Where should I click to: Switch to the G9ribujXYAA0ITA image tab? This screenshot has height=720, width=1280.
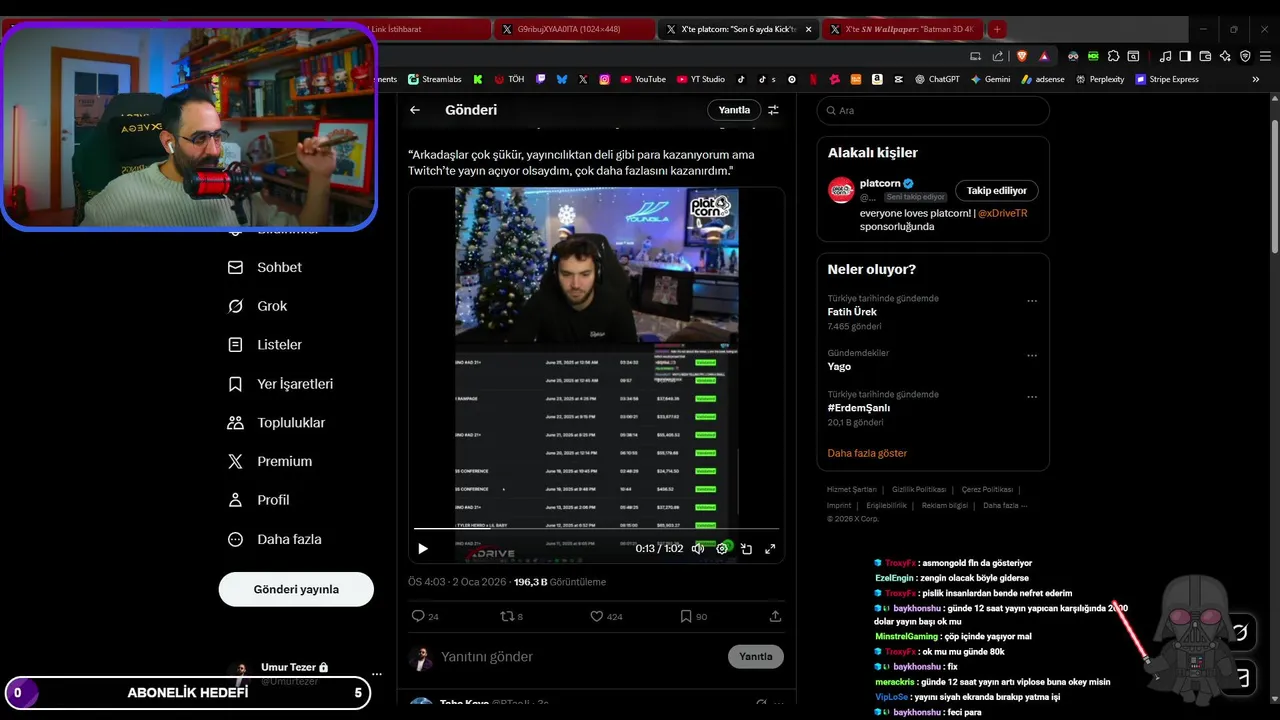[x=574, y=29]
